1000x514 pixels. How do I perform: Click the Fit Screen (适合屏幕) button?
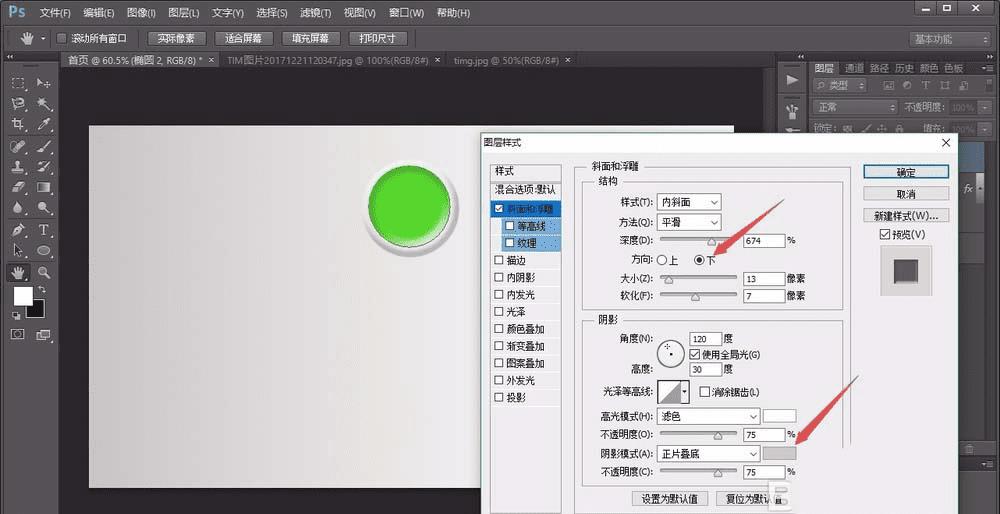[x=244, y=38]
